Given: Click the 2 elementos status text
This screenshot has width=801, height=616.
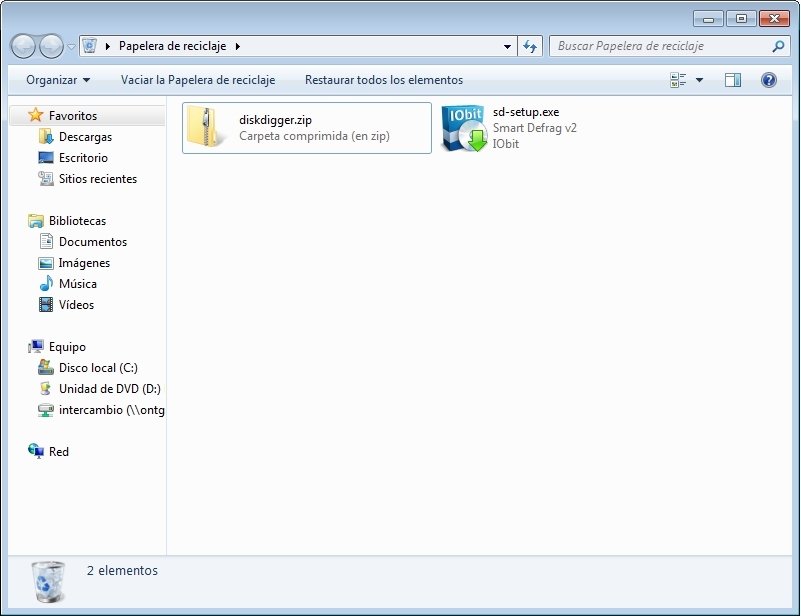Looking at the screenshot, I should pos(122,571).
